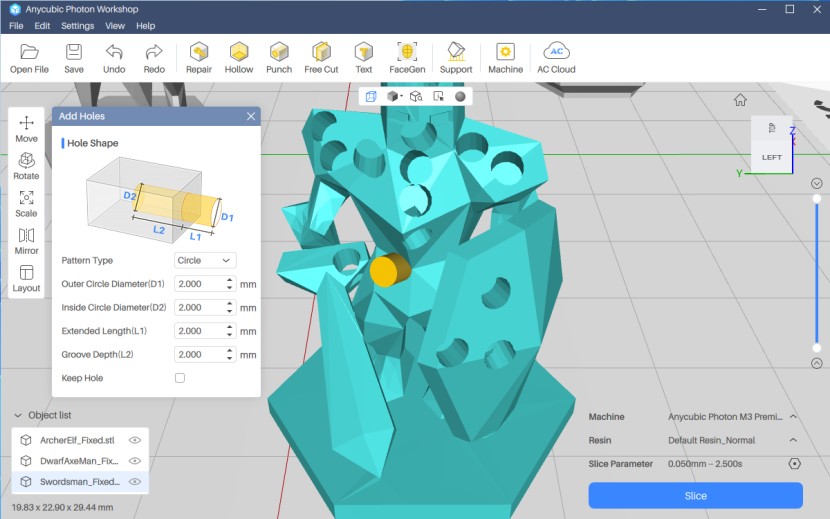The width and height of the screenshot is (830, 519).
Task: Select the Punch tool
Action: coord(279,58)
